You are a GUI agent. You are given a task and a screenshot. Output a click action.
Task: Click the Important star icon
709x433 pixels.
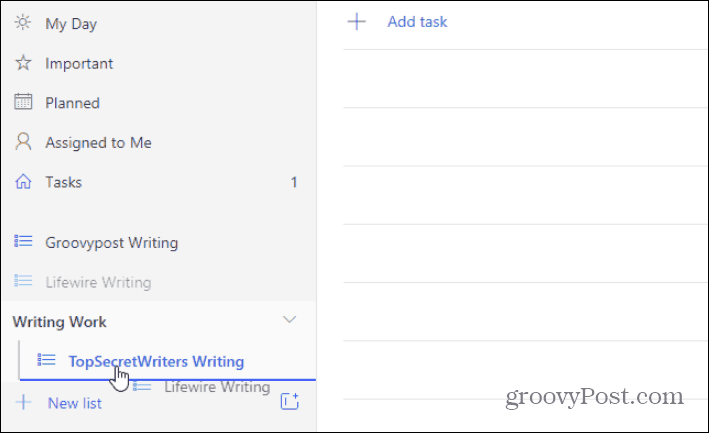tap(23, 63)
